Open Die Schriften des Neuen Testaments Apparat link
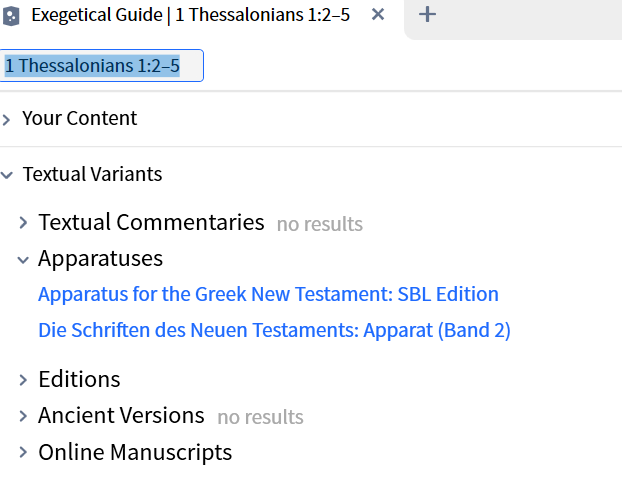This screenshot has height=494, width=622. [274, 330]
